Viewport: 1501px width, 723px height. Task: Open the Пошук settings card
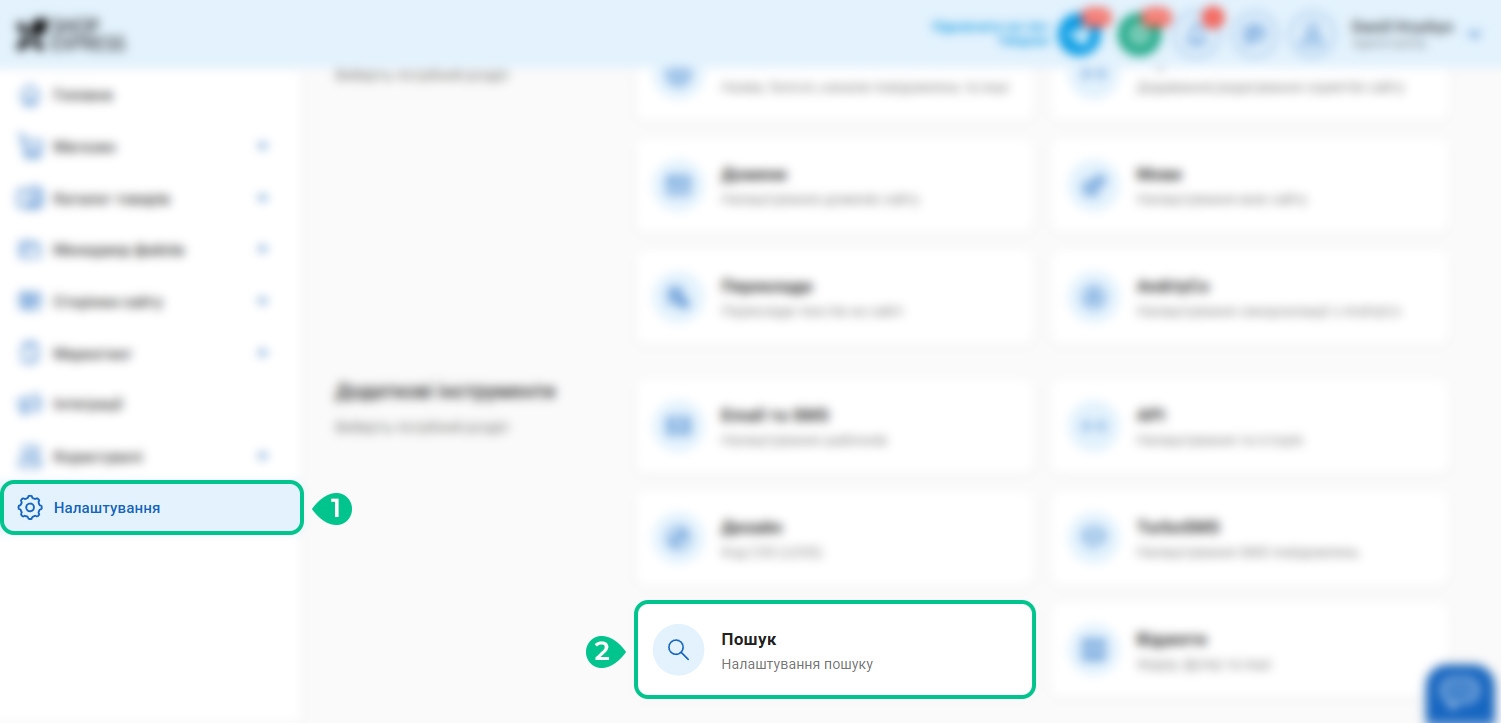pos(835,649)
